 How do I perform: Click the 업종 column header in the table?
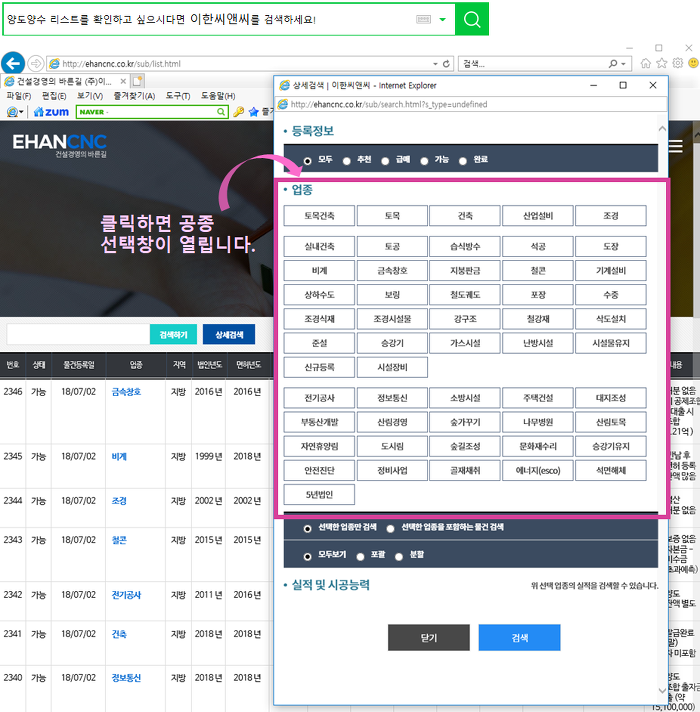(136, 365)
